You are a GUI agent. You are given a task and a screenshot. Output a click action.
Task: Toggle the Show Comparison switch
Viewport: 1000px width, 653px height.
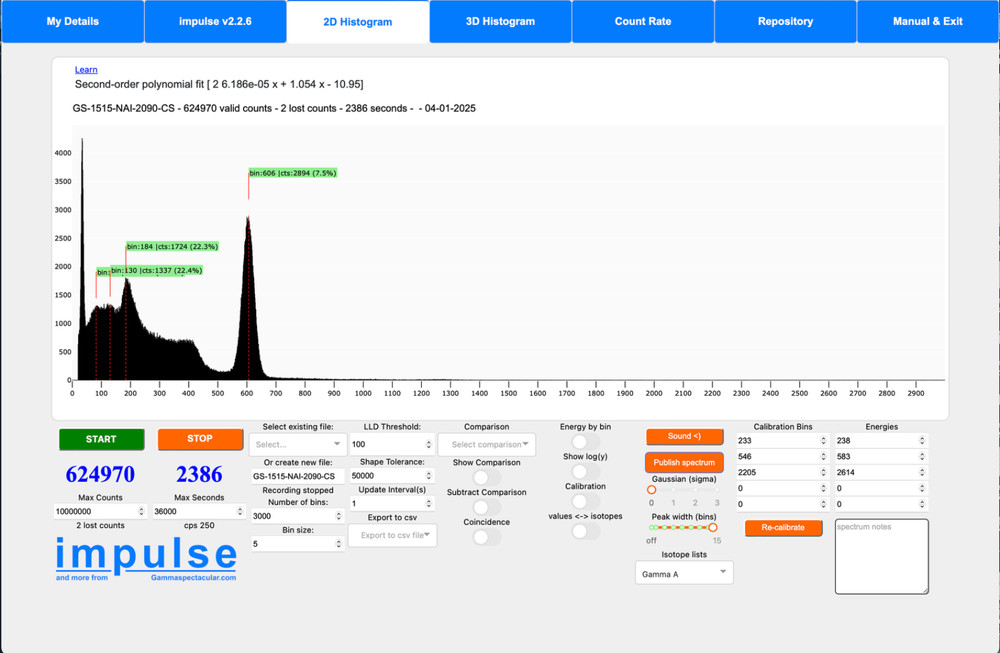click(x=486, y=478)
